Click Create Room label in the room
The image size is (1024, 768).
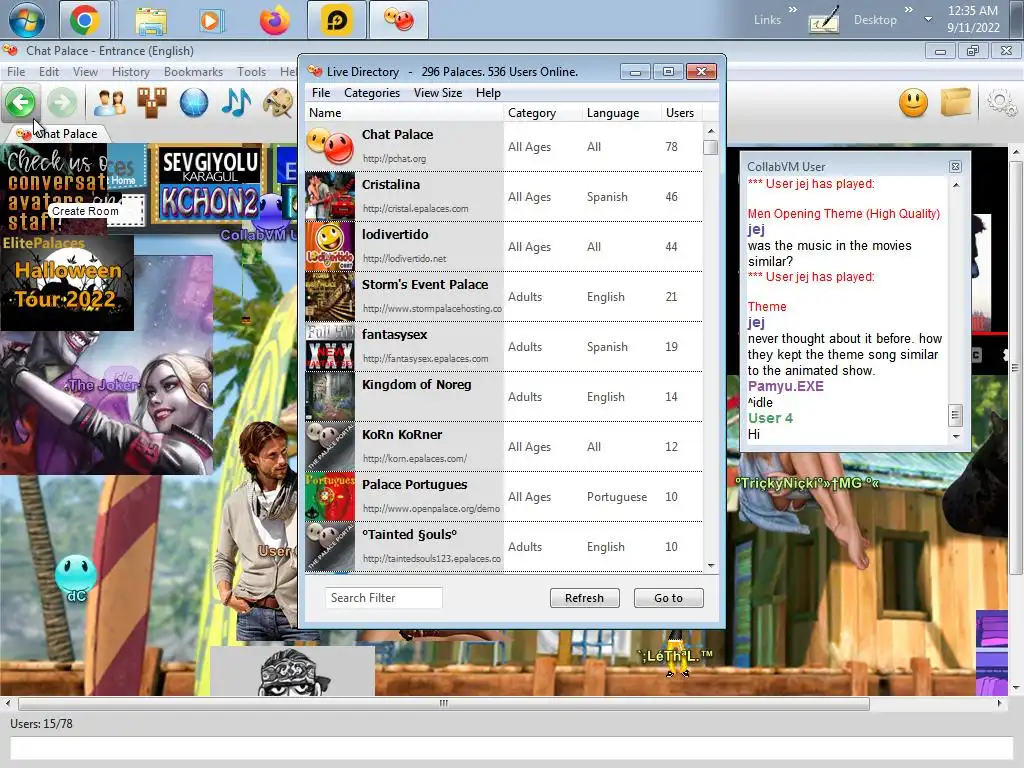click(86, 211)
